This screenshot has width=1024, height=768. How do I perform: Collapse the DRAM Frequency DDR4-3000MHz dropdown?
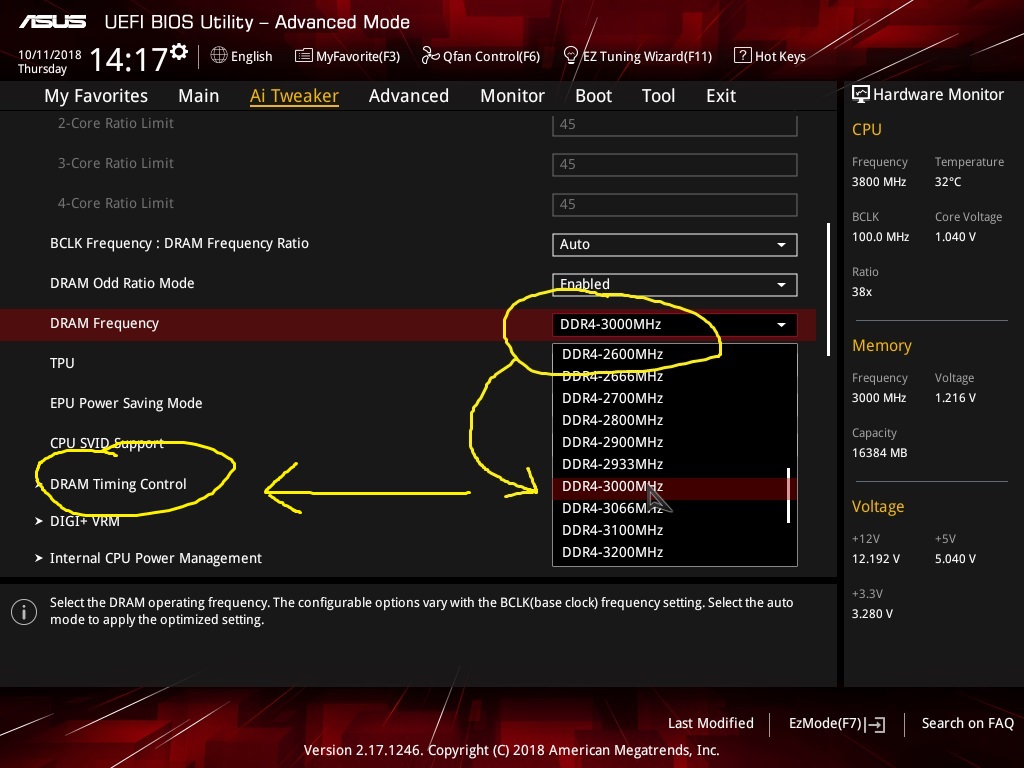click(x=675, y=325)
